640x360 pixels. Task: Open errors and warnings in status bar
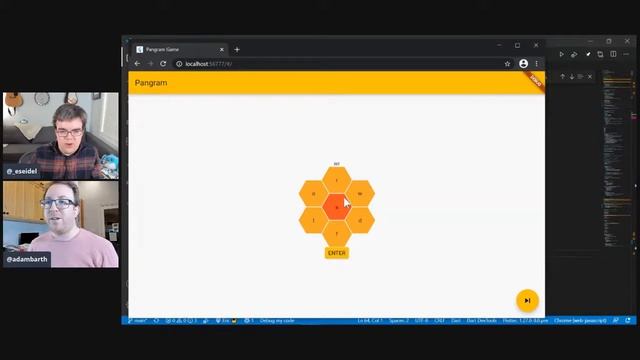181,321
